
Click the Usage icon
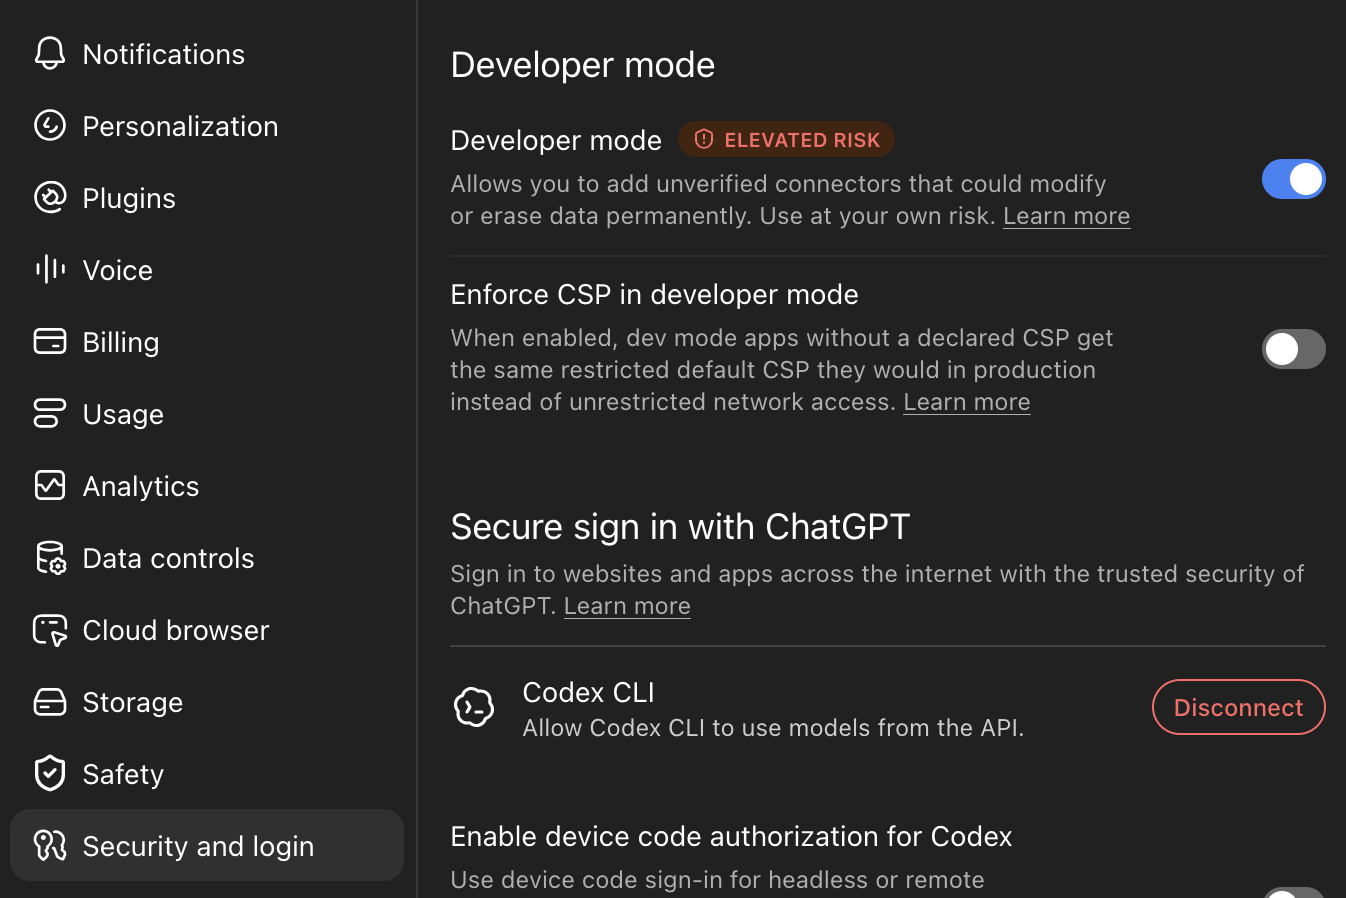50,413
